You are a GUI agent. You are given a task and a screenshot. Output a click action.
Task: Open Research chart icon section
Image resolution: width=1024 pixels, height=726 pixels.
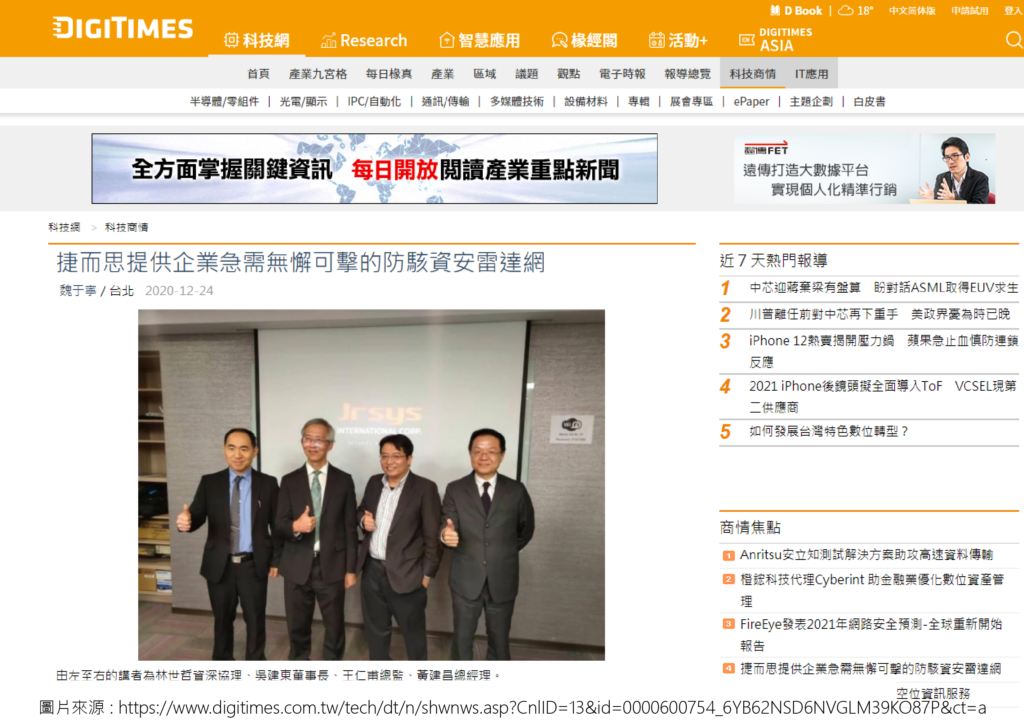(364, 40)
